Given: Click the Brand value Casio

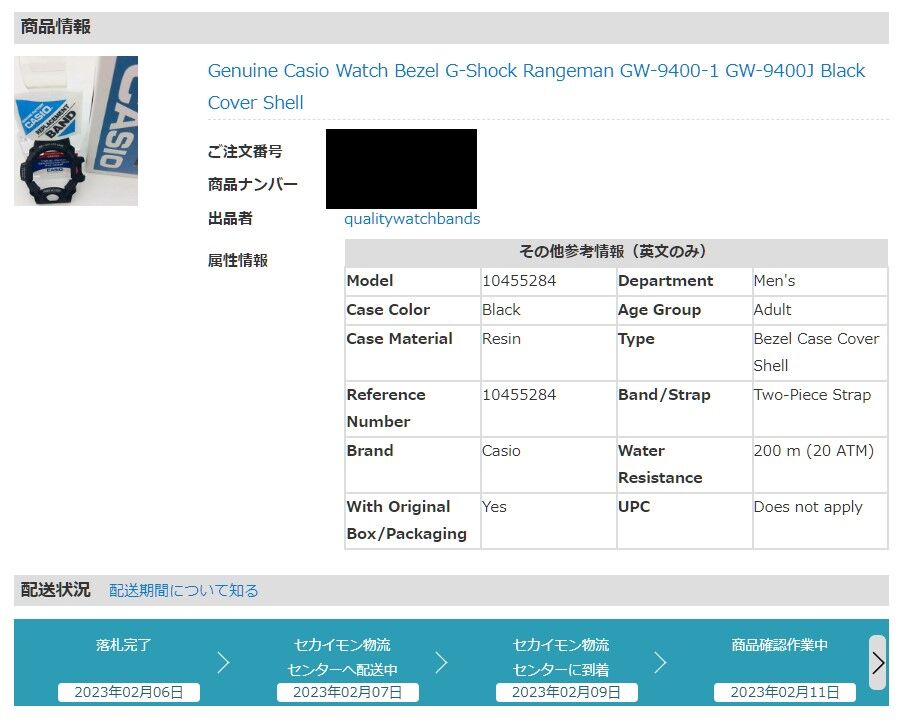Looking at the screenshot, I should 501,451.
